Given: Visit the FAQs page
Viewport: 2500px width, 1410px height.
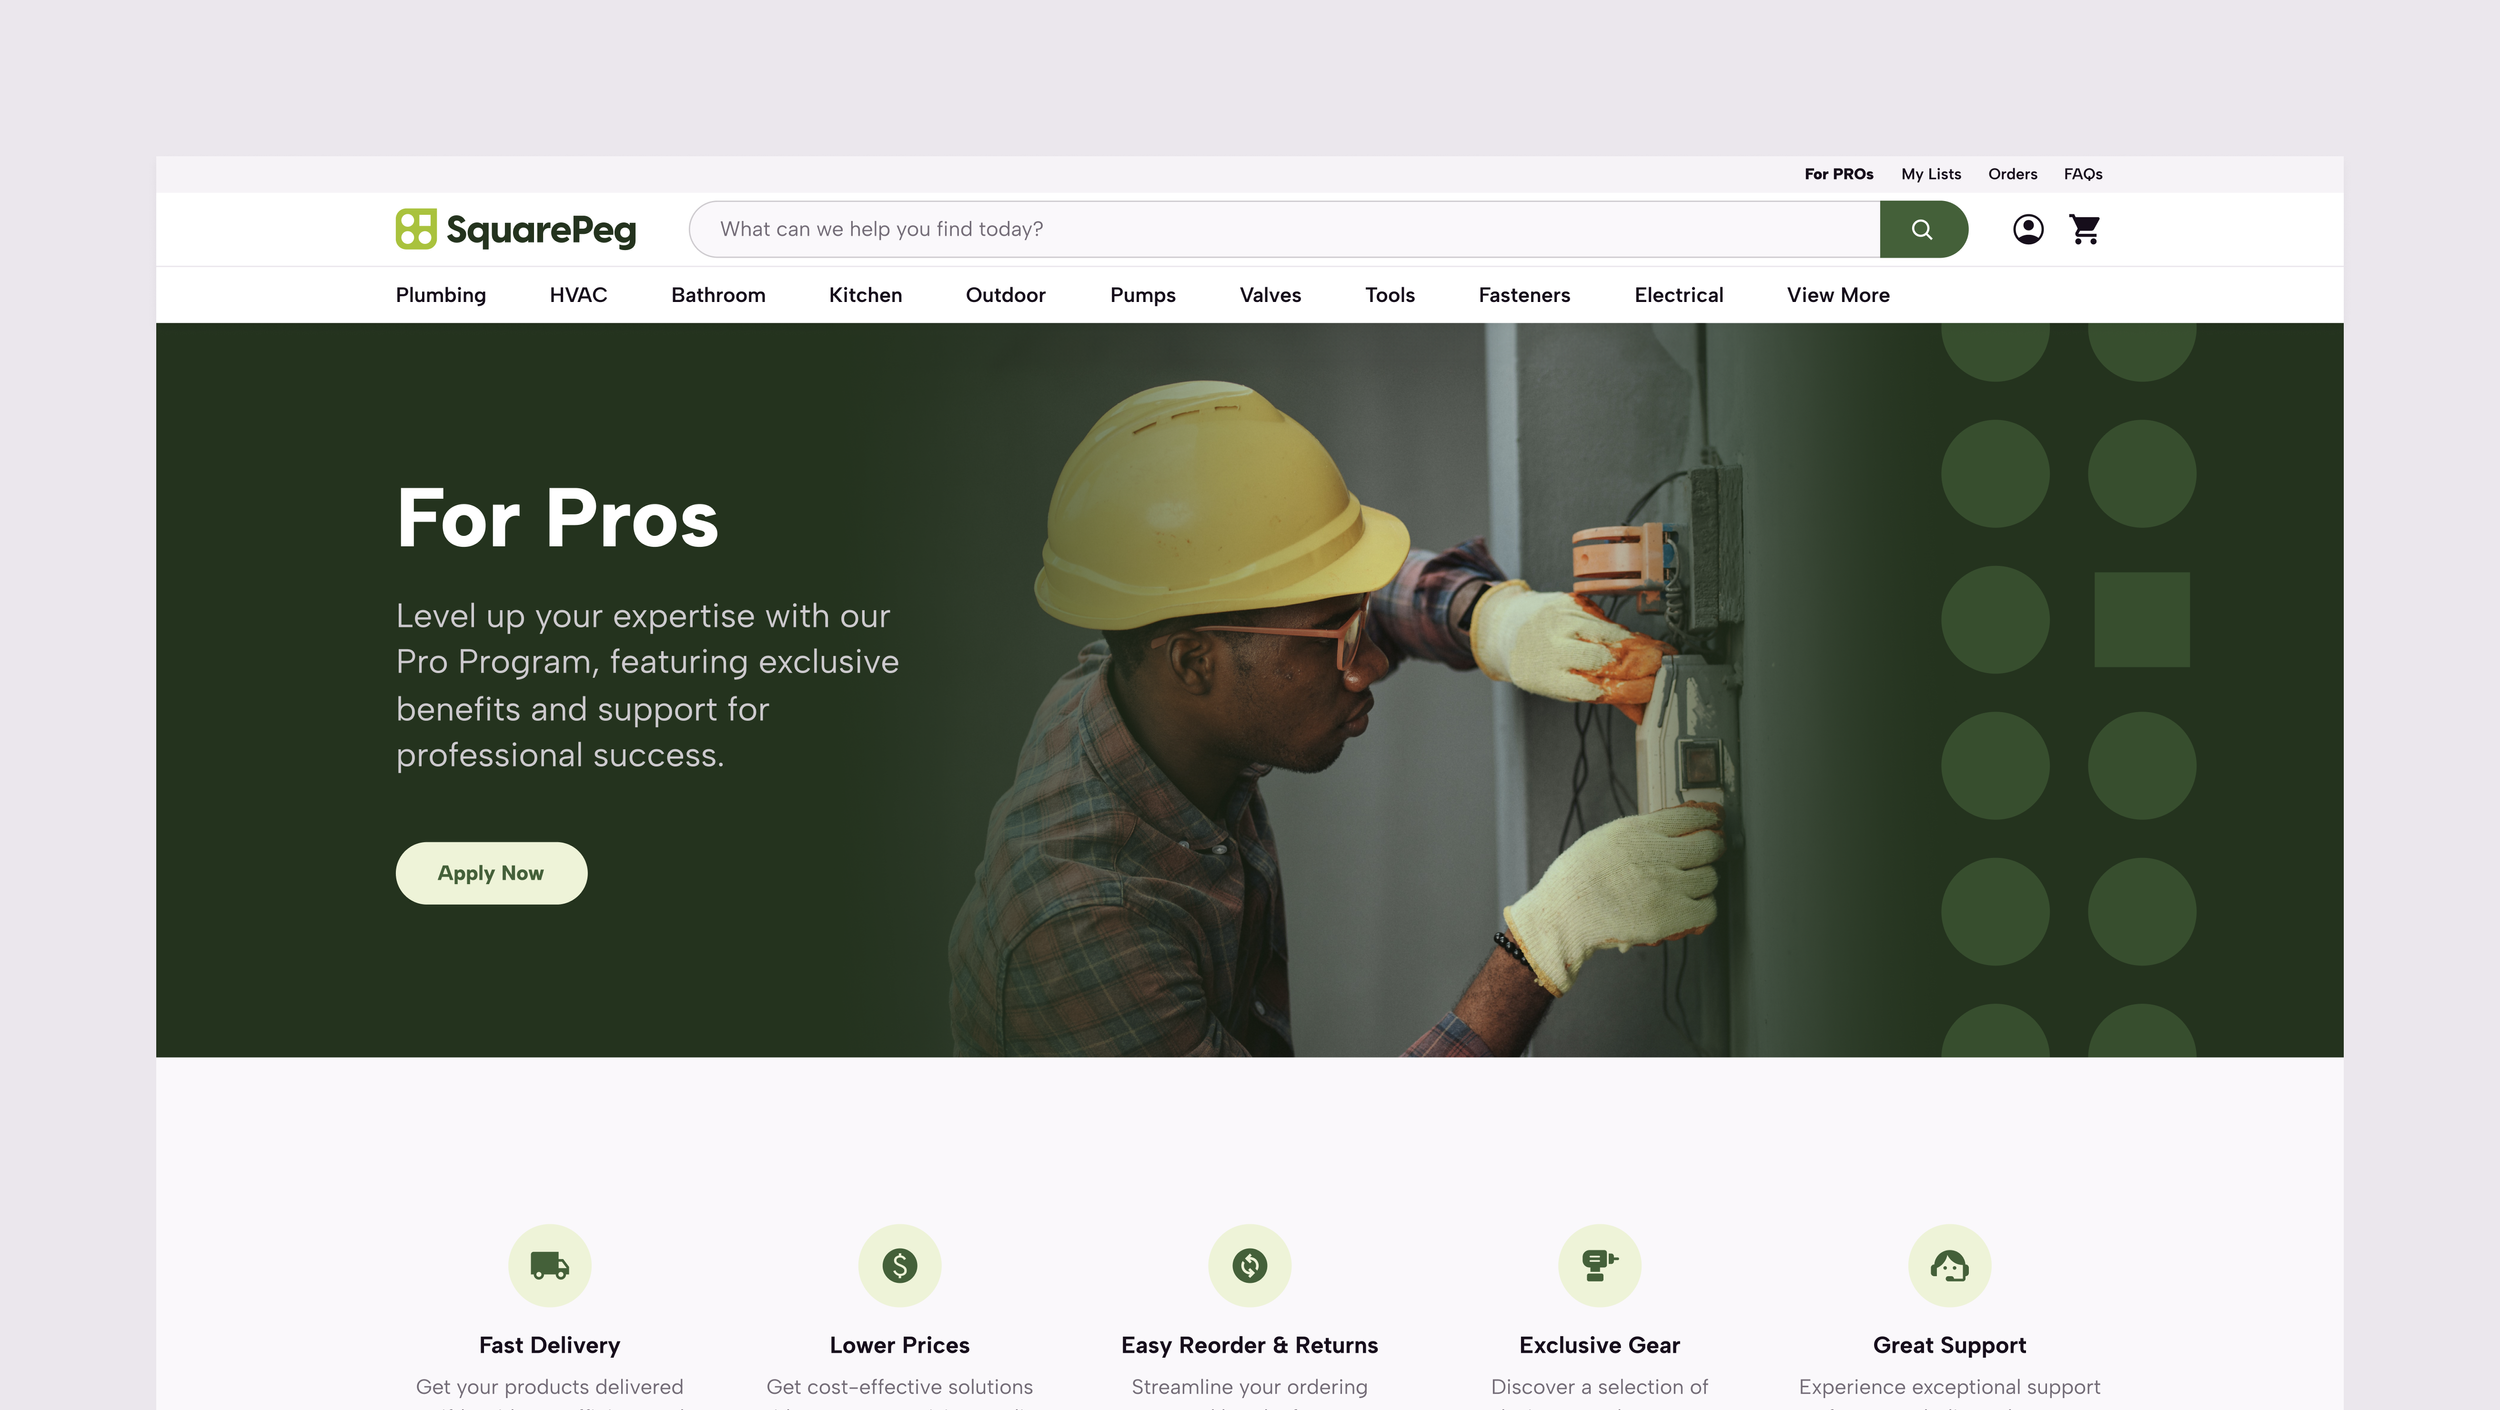Looking at the screenshot, I should click(x=2083, y=174).
